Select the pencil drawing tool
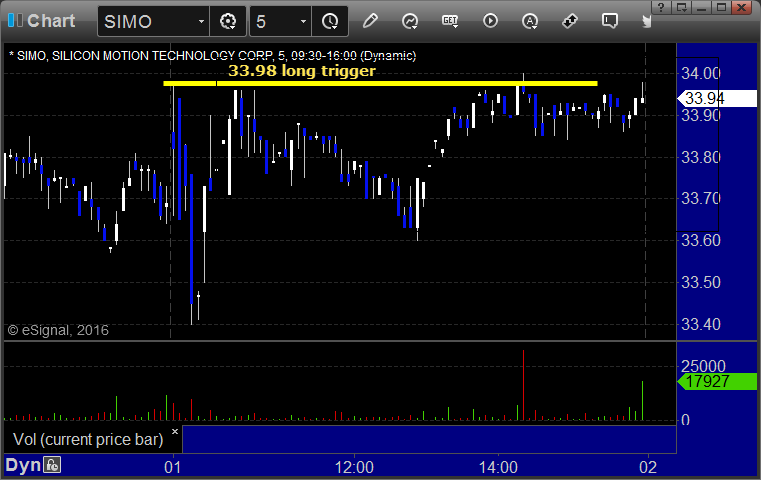761x480 pixels. pos(370,21)
